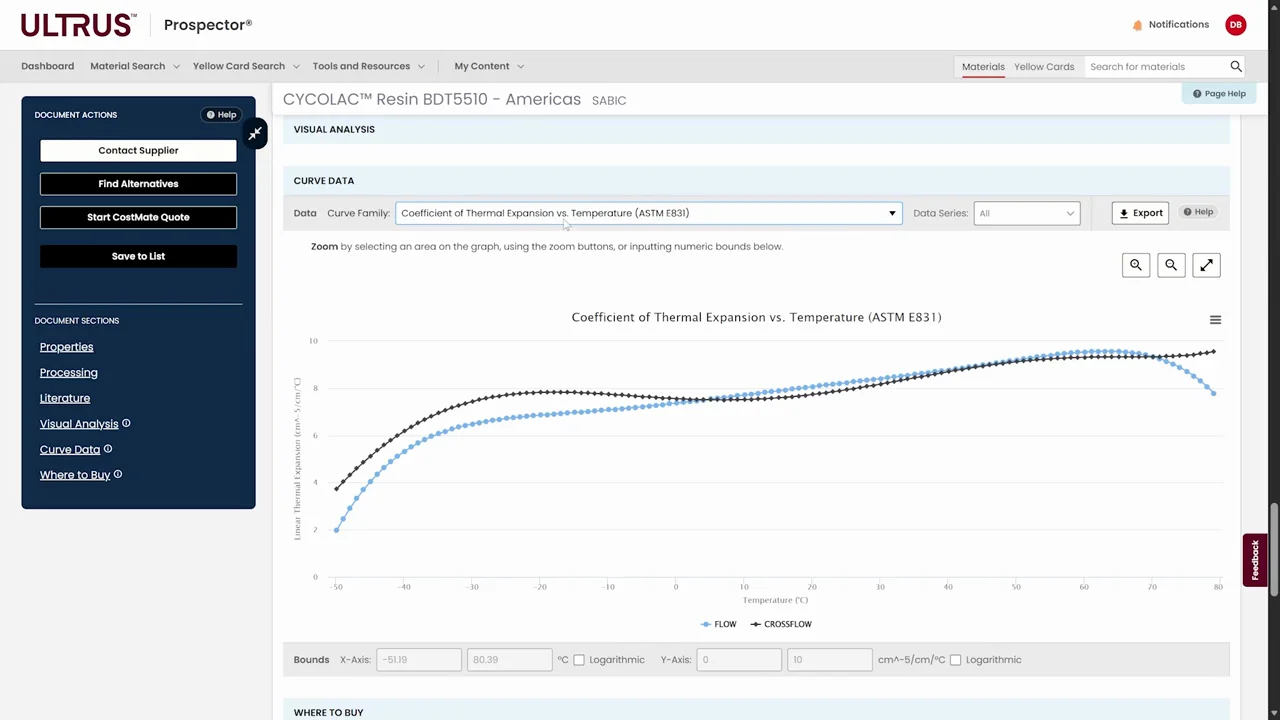Open the Curve Family dropdown
Image resolution: width=1280 pixels, height=720 pixels.
[x=649, y=213]
